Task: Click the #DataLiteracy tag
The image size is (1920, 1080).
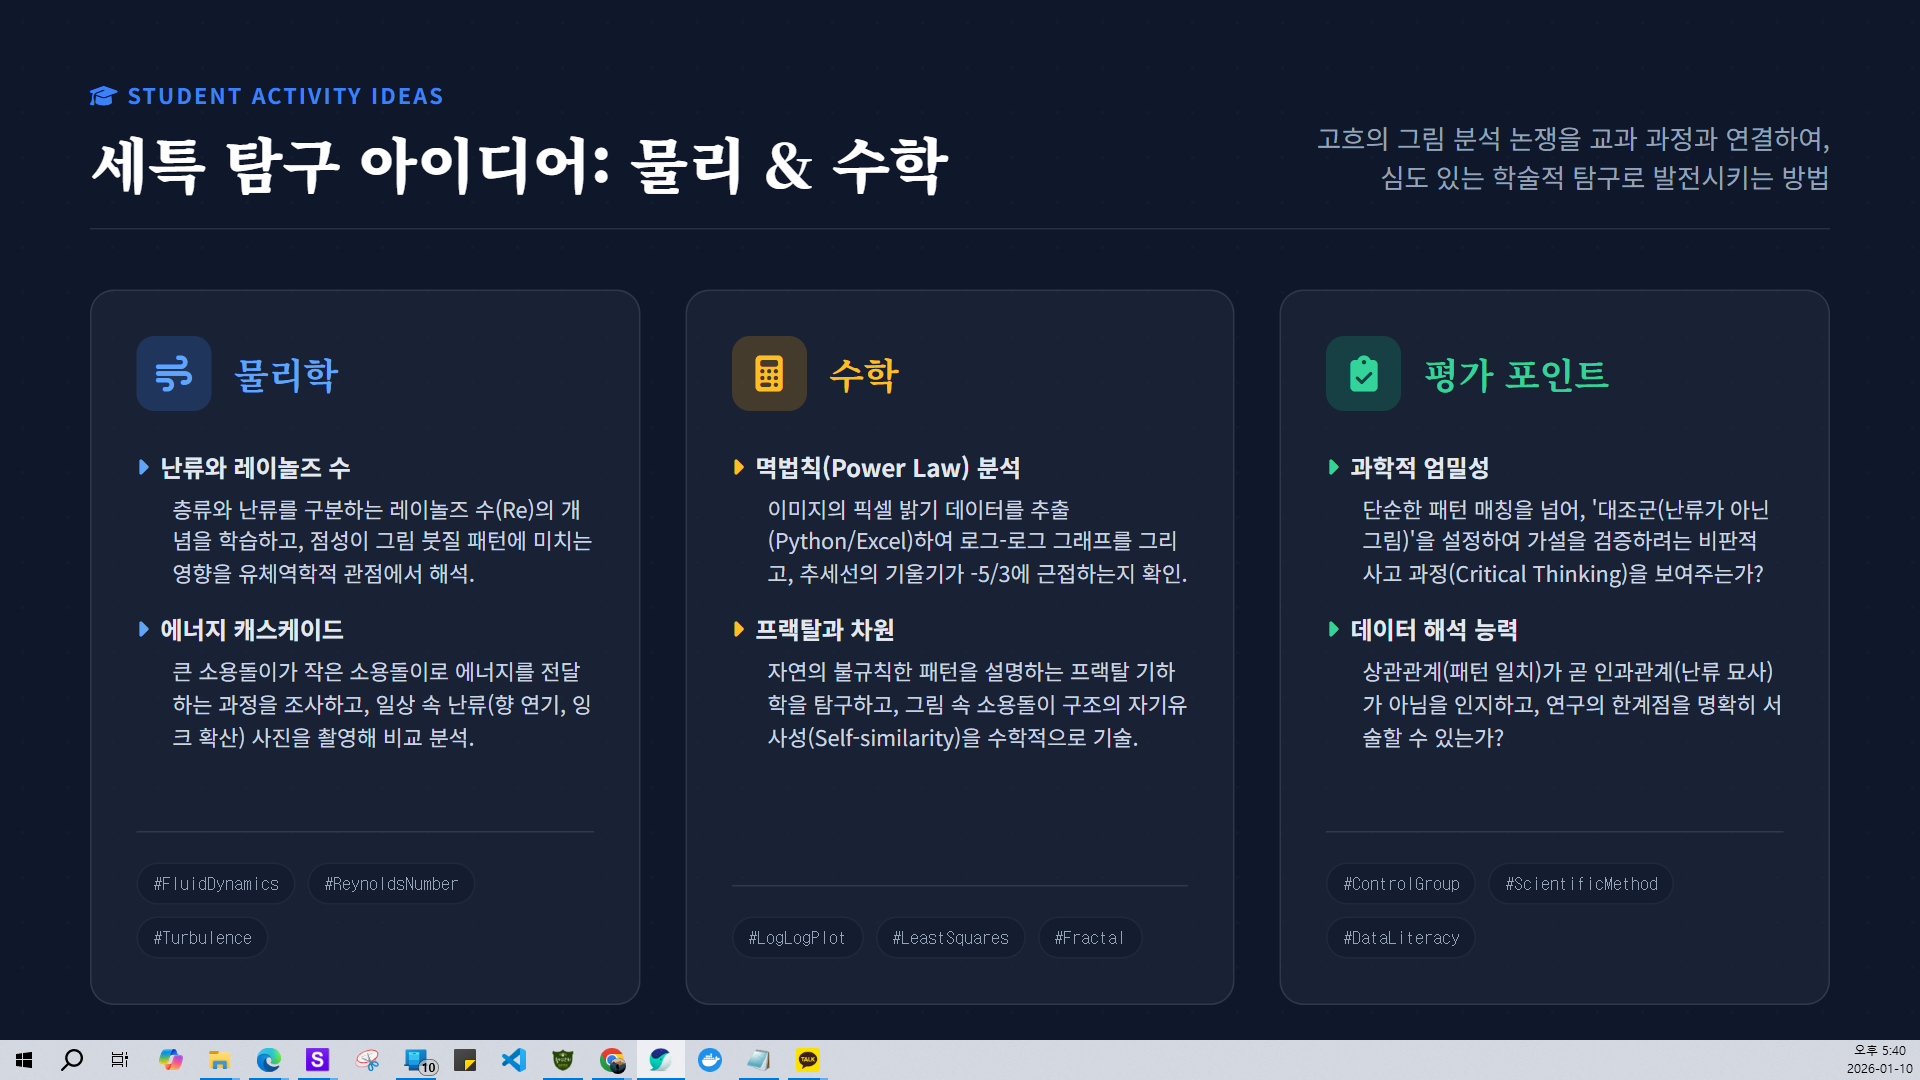Action: [x=1401, y=938]
